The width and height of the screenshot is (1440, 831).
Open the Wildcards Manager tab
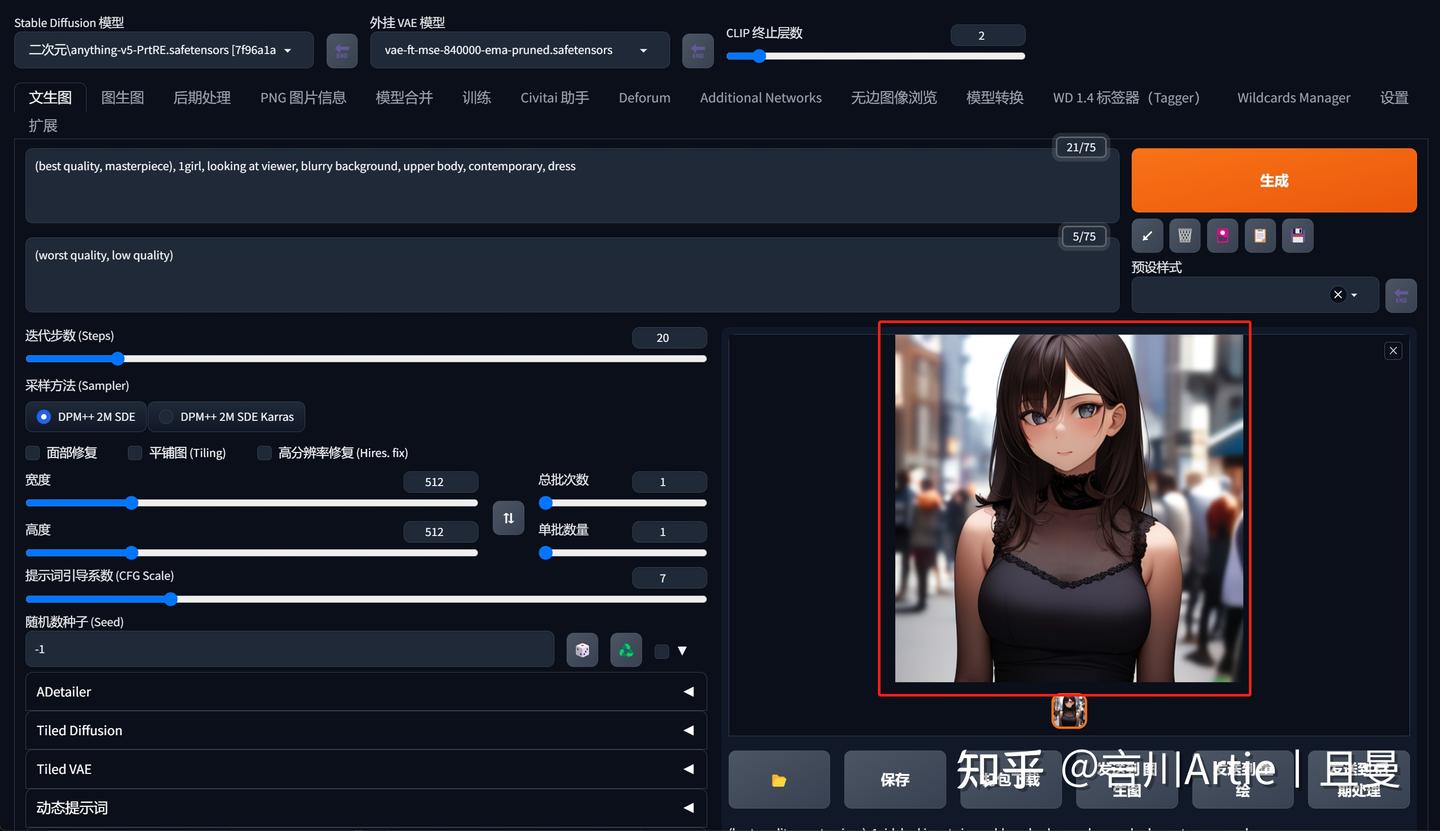(x=1294, y=97)
